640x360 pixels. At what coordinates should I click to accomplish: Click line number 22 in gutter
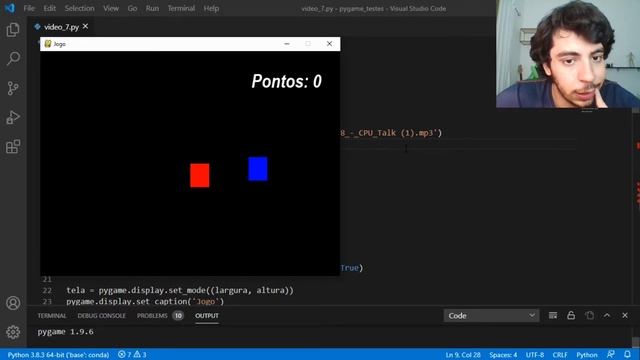click(47, 290)
